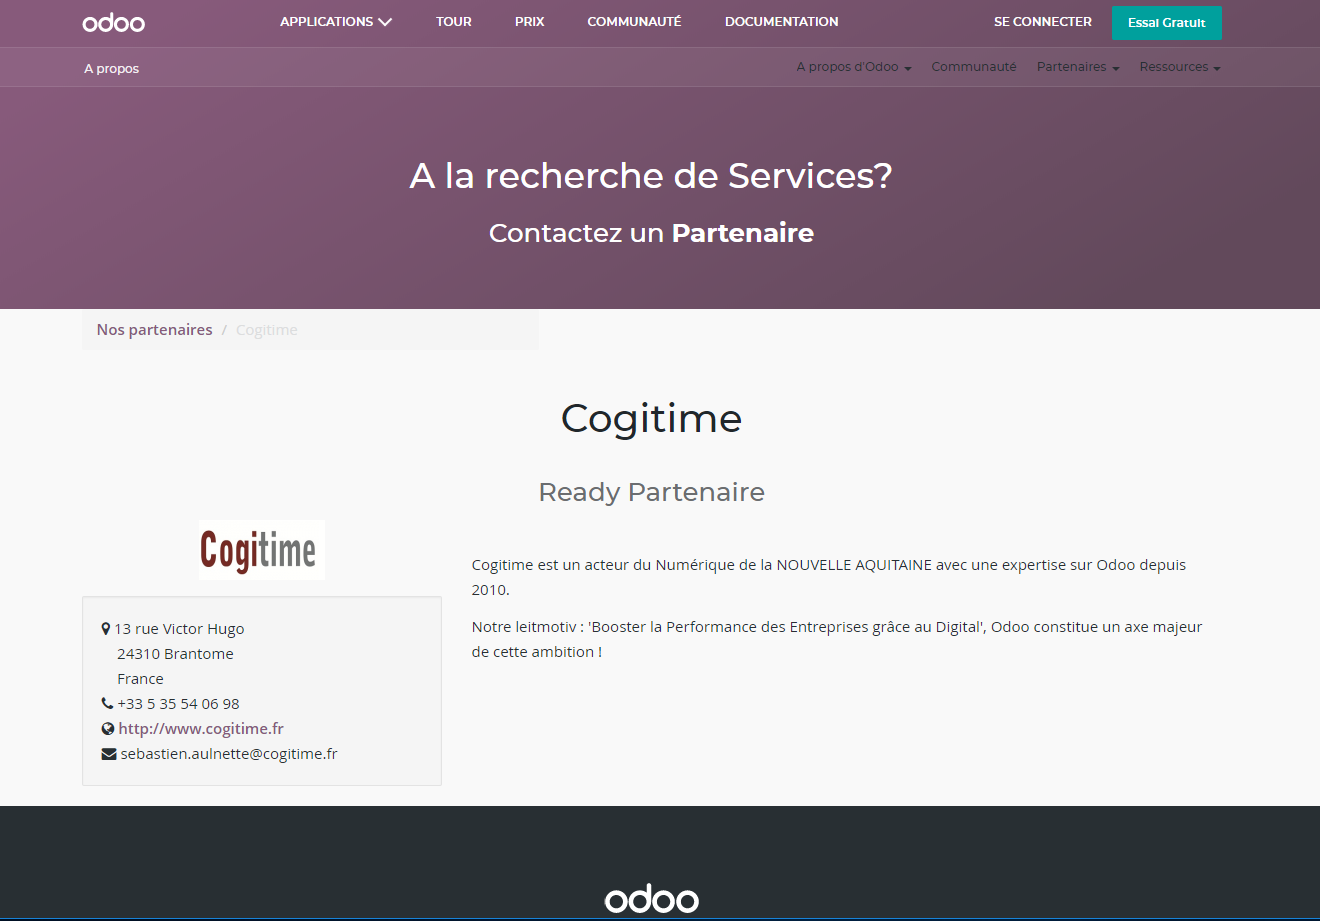Click the Cogitime company logo image
This screenshot has height=921, width=1320.
262,550
